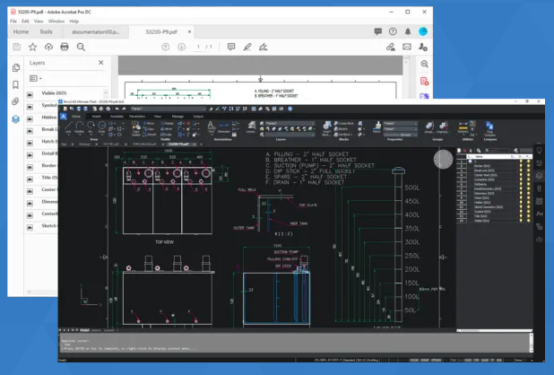Click the page number input field
The image size is (554, 375).
198,47
